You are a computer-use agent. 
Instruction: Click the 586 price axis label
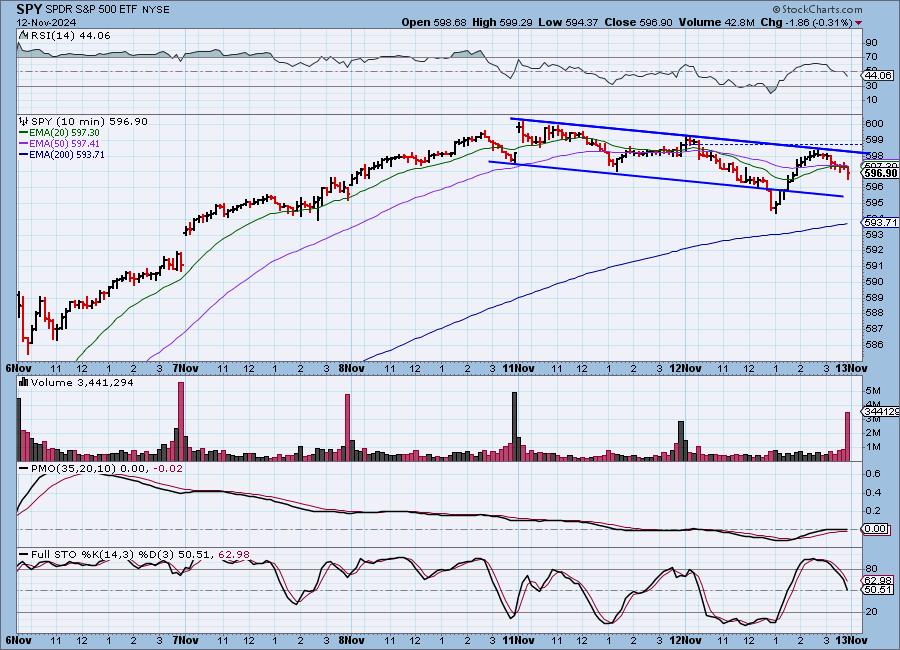point(874,345)
